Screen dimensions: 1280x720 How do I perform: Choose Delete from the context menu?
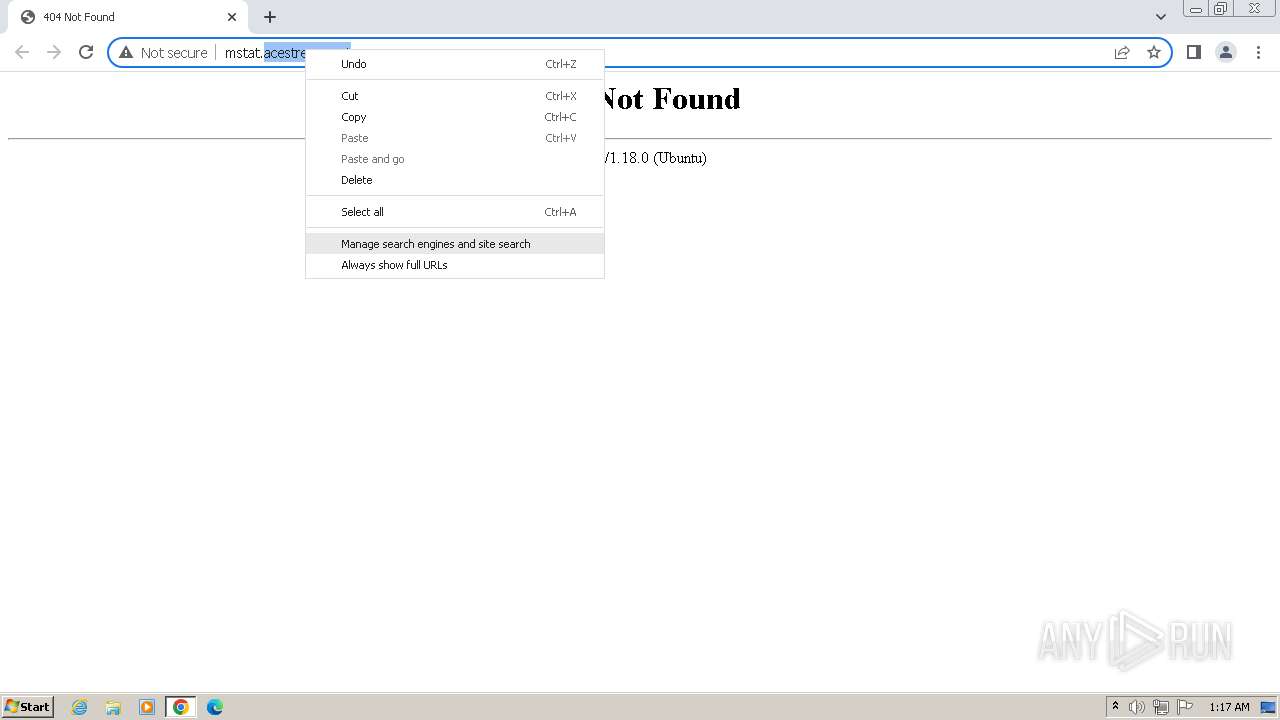click(x=455, y=180)
